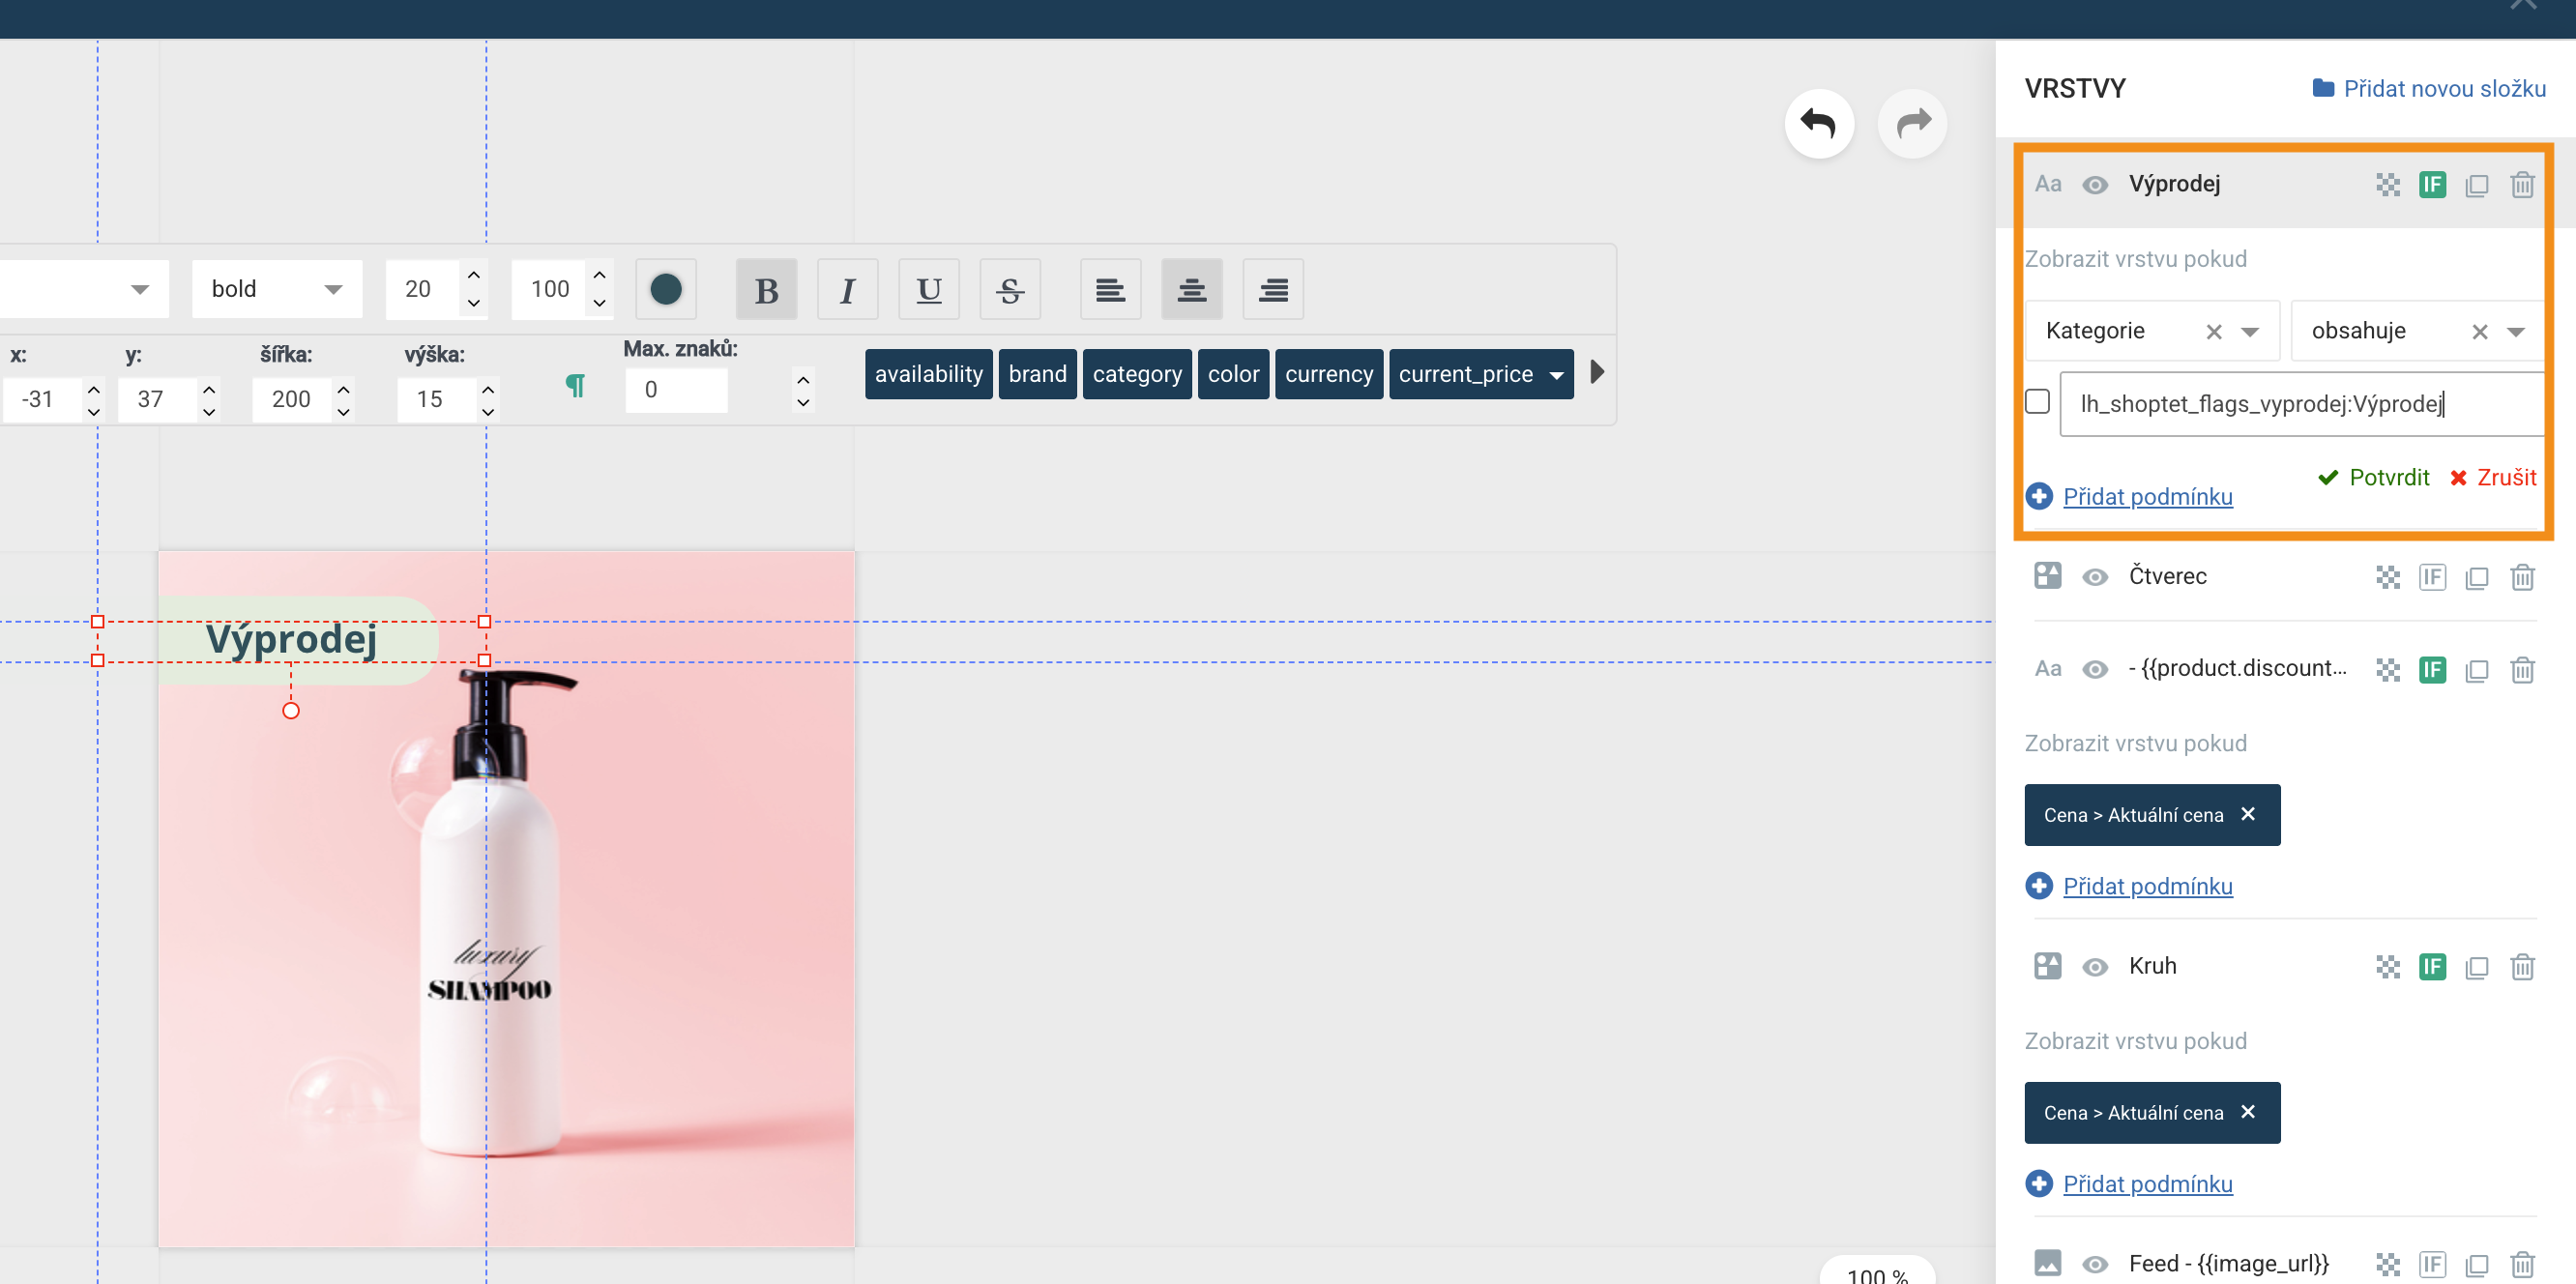Insert the brand variable tag

[1037, 374]
